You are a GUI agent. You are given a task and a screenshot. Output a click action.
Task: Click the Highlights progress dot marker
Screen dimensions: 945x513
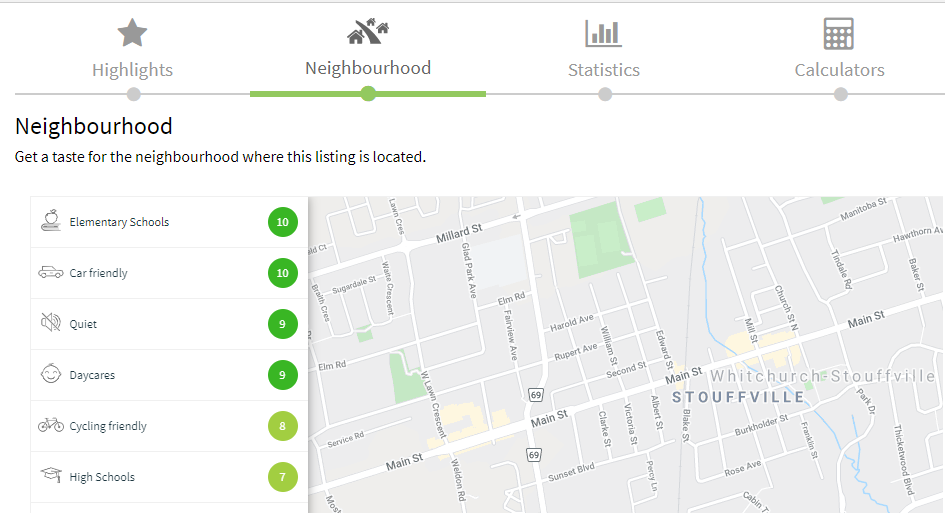tap(134, 94)
